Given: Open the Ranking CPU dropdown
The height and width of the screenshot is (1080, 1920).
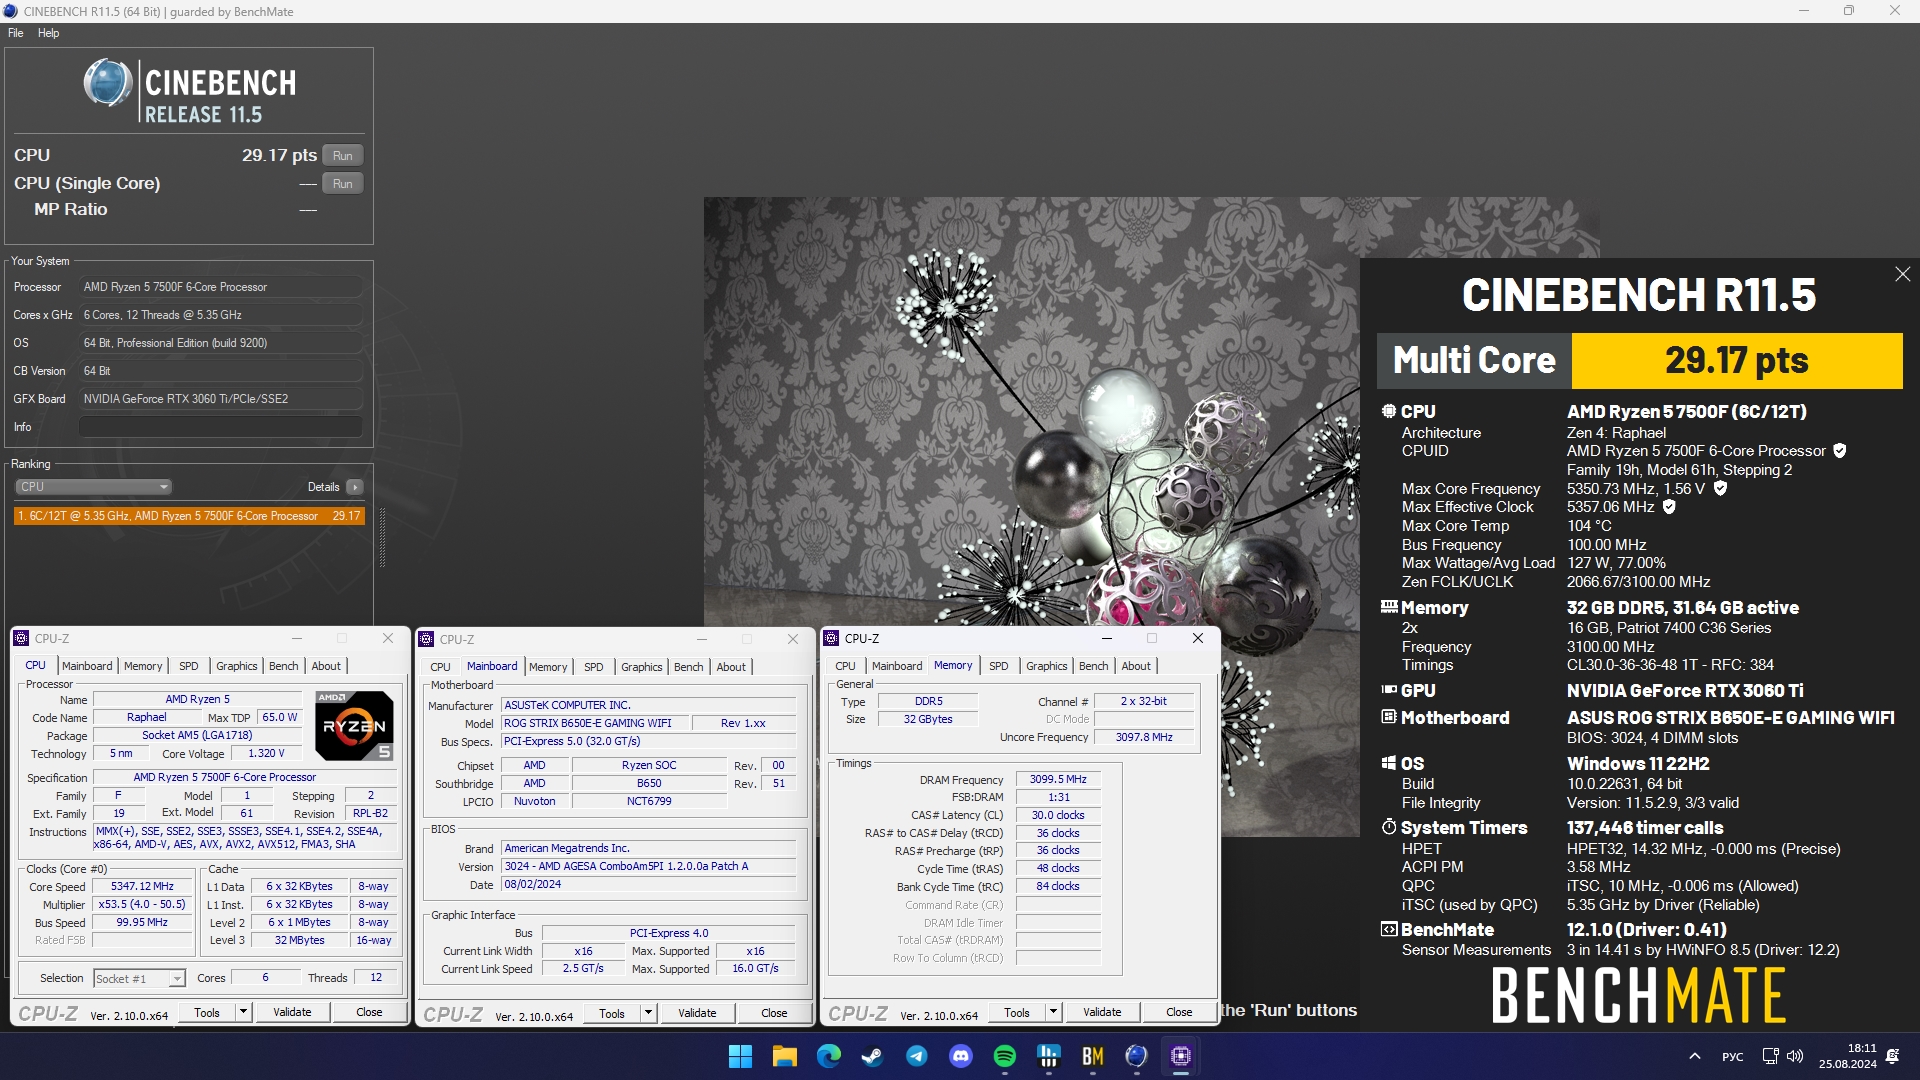Looking at the screenshot, I should [x=93, y=487].
